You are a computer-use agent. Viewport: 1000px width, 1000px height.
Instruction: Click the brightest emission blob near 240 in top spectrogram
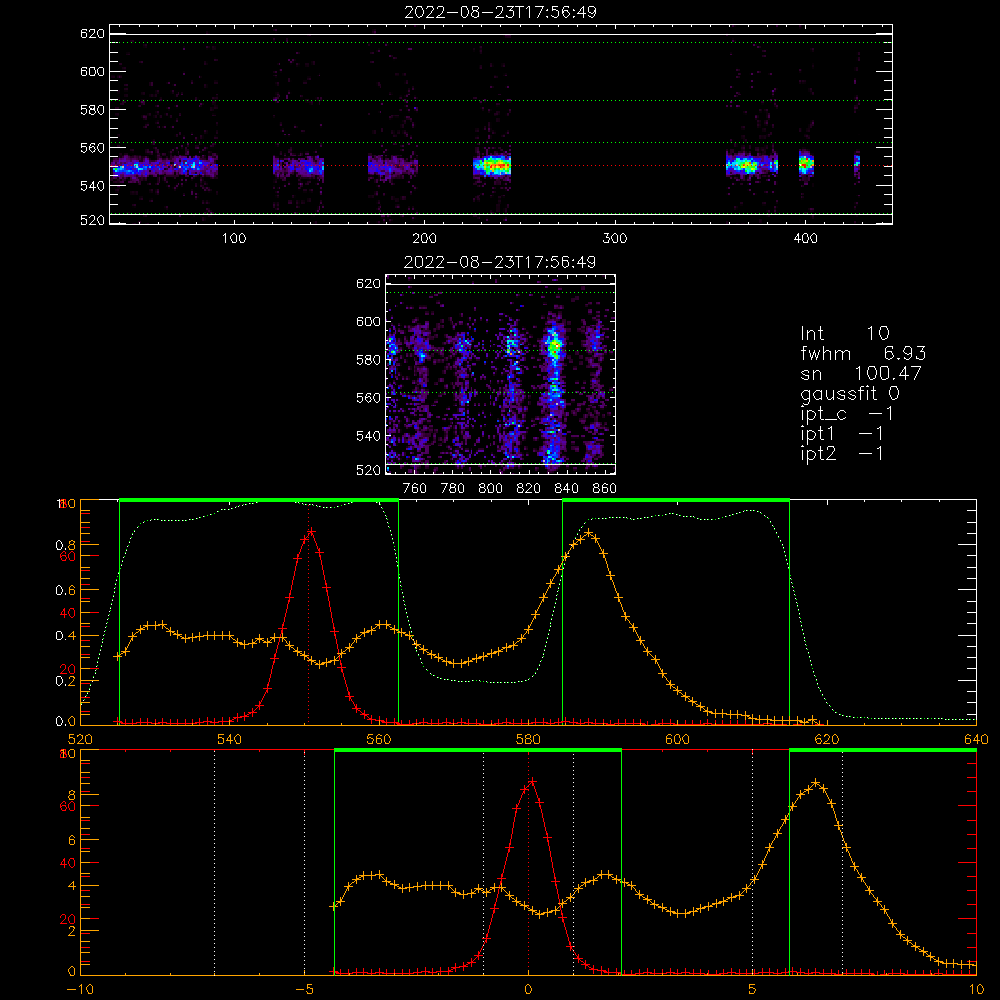tap(492, 166)
